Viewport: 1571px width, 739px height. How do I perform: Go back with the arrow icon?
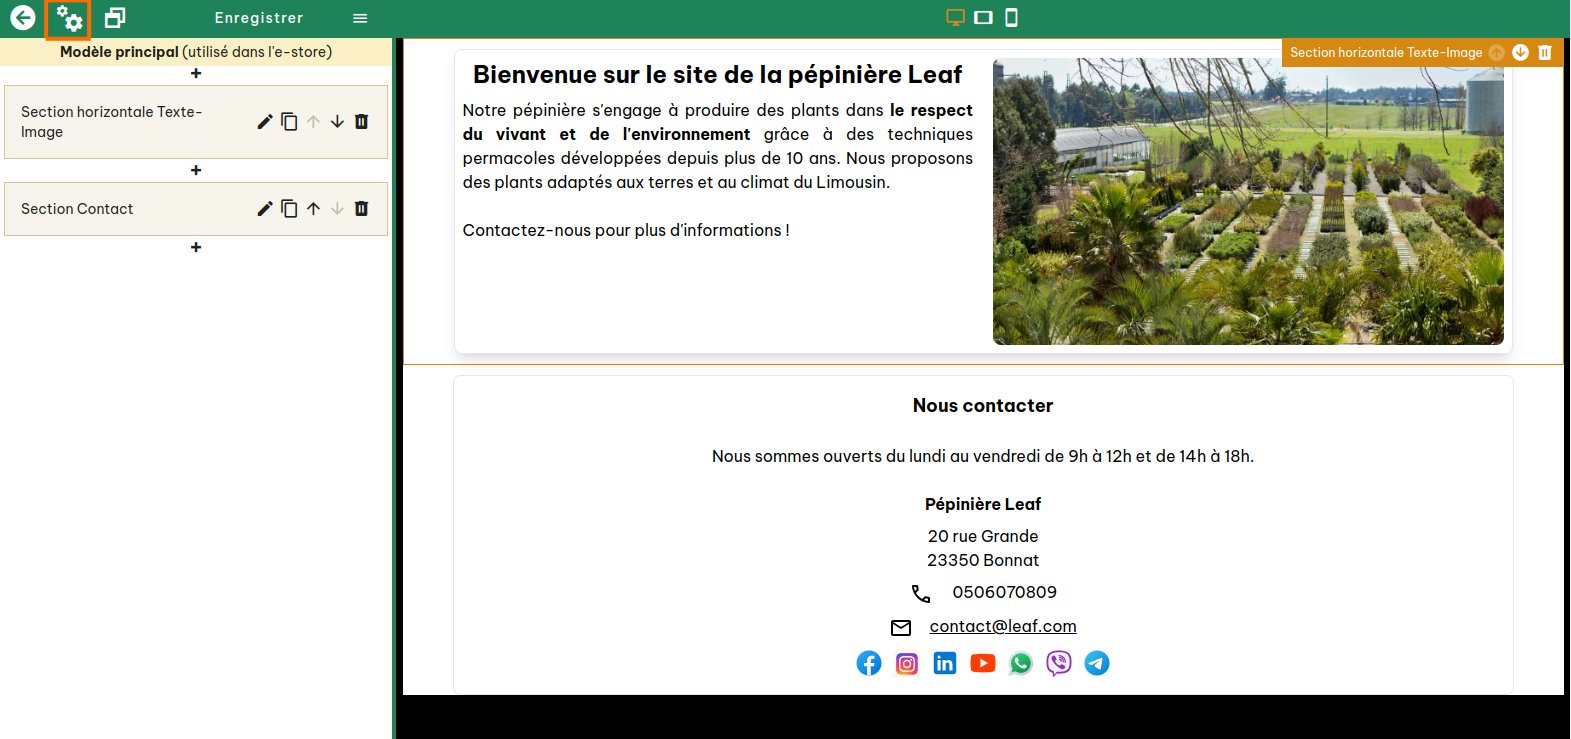pyautogui.click(x=22, y=18)
